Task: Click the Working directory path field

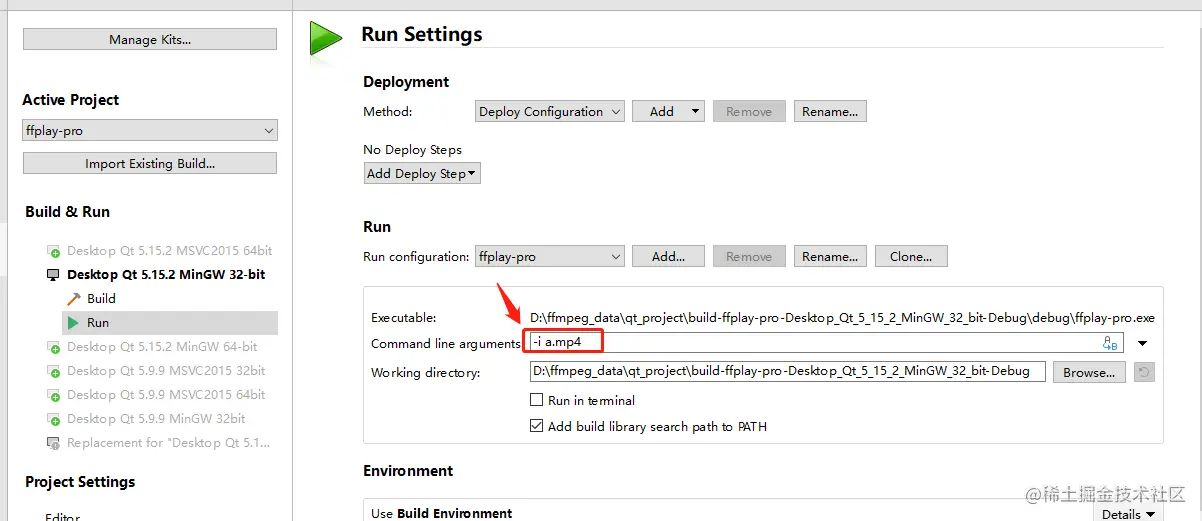Action: coord(787,372)
